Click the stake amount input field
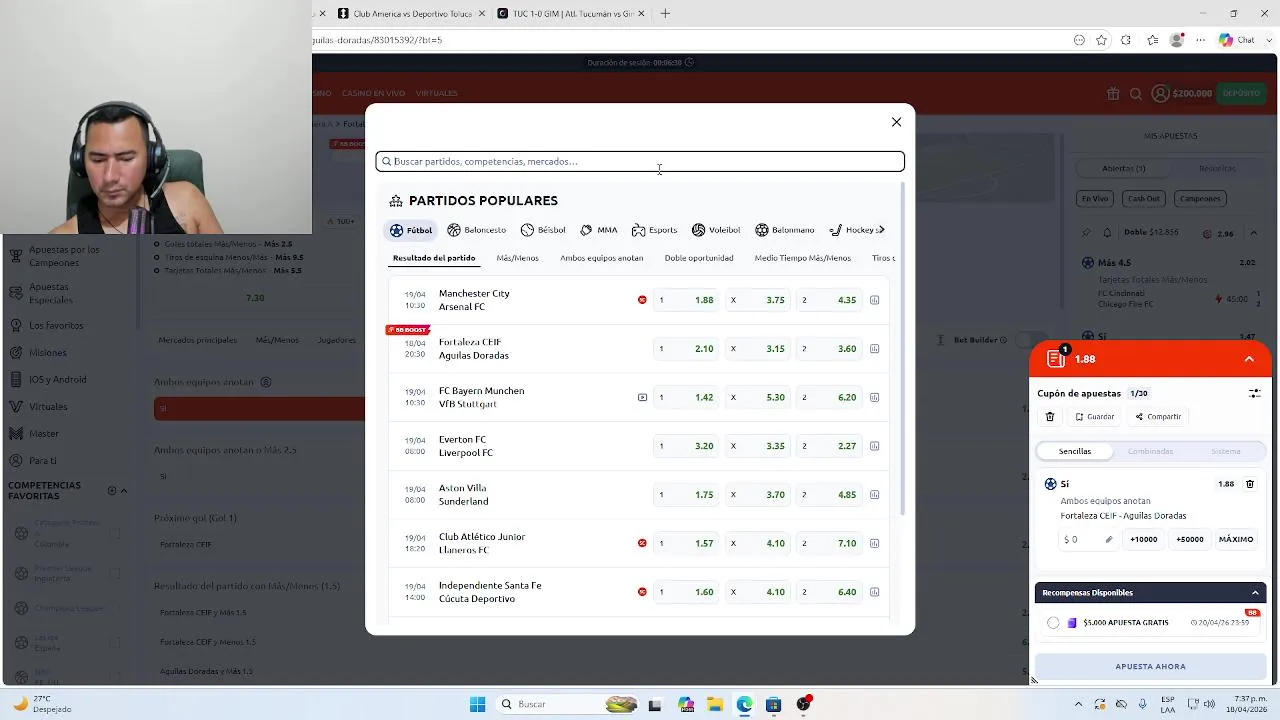 (x=1089, y=539)
